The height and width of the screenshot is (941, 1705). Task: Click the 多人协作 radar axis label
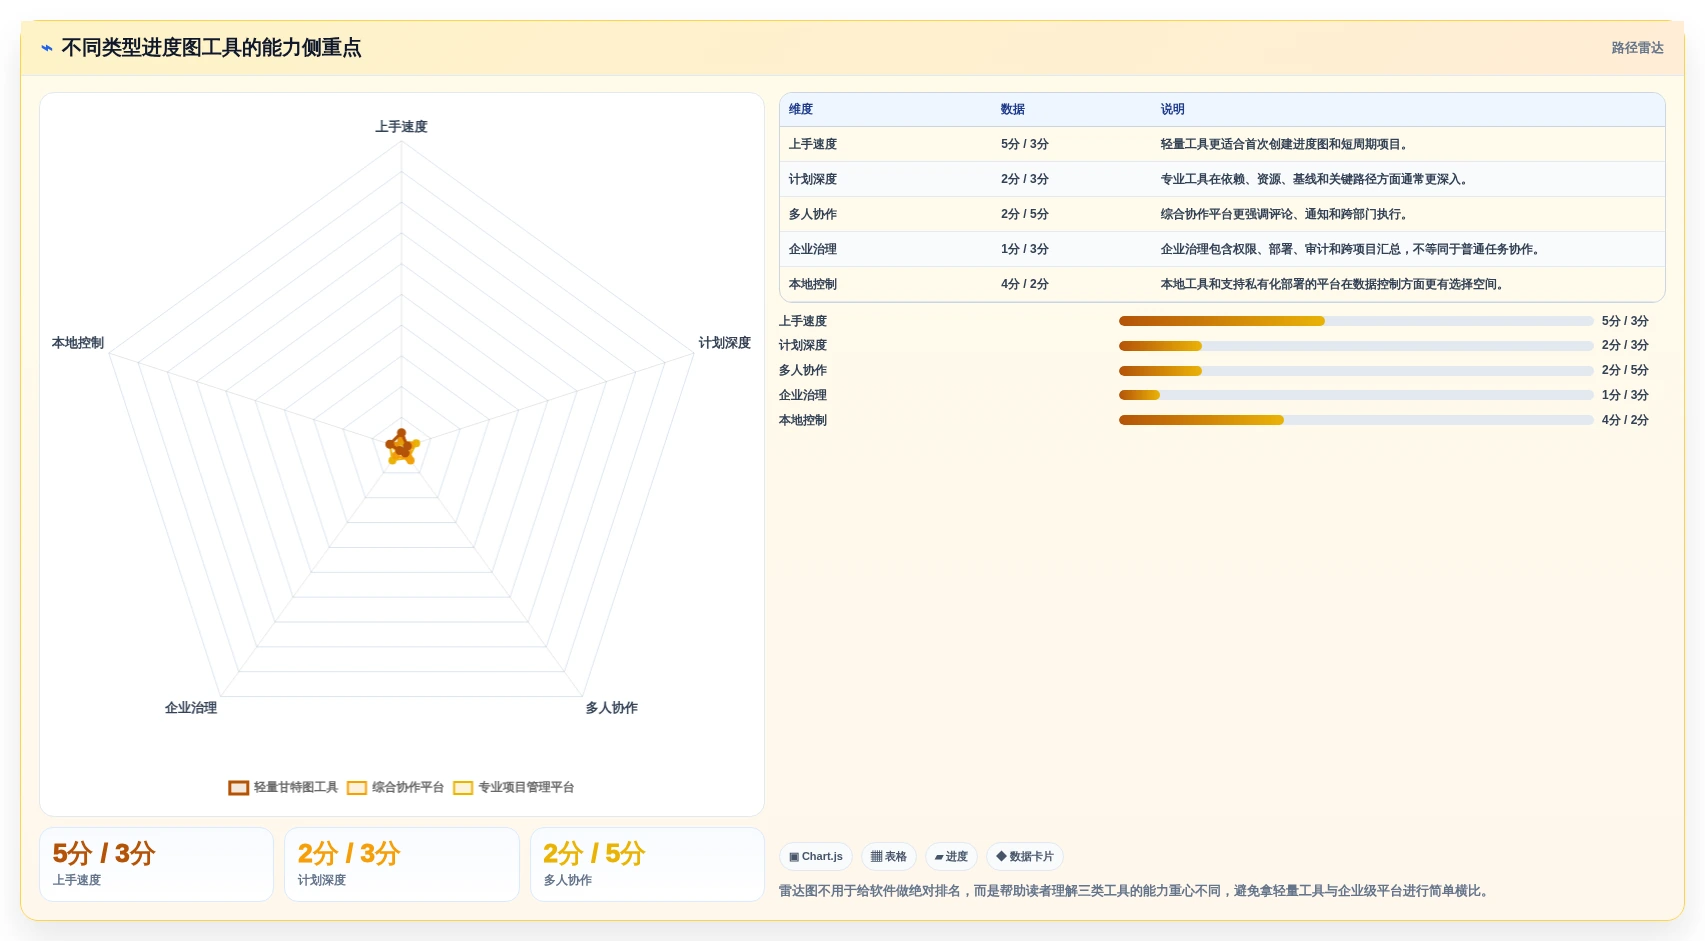click(x=612, y=708)
